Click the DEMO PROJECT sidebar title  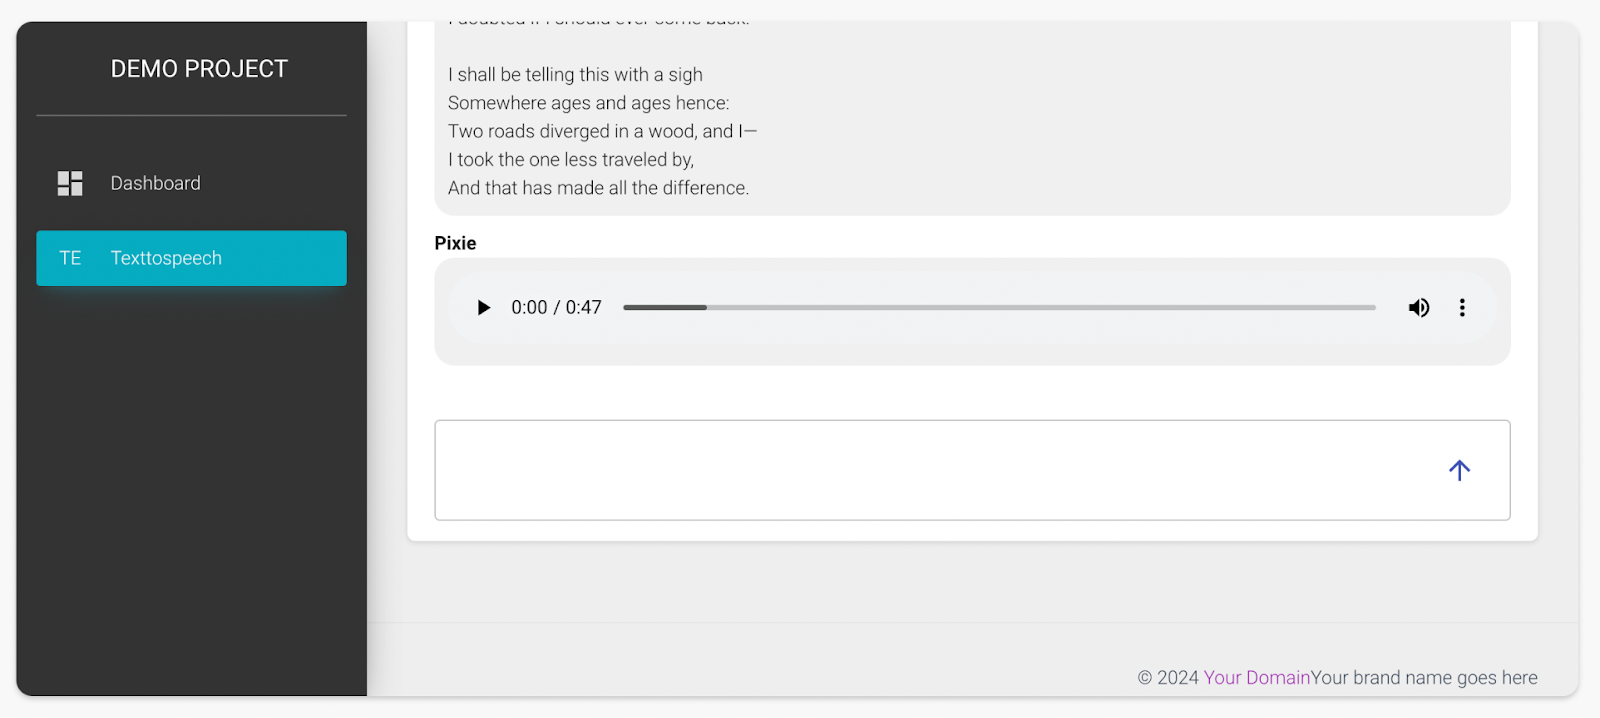point(199,69)
